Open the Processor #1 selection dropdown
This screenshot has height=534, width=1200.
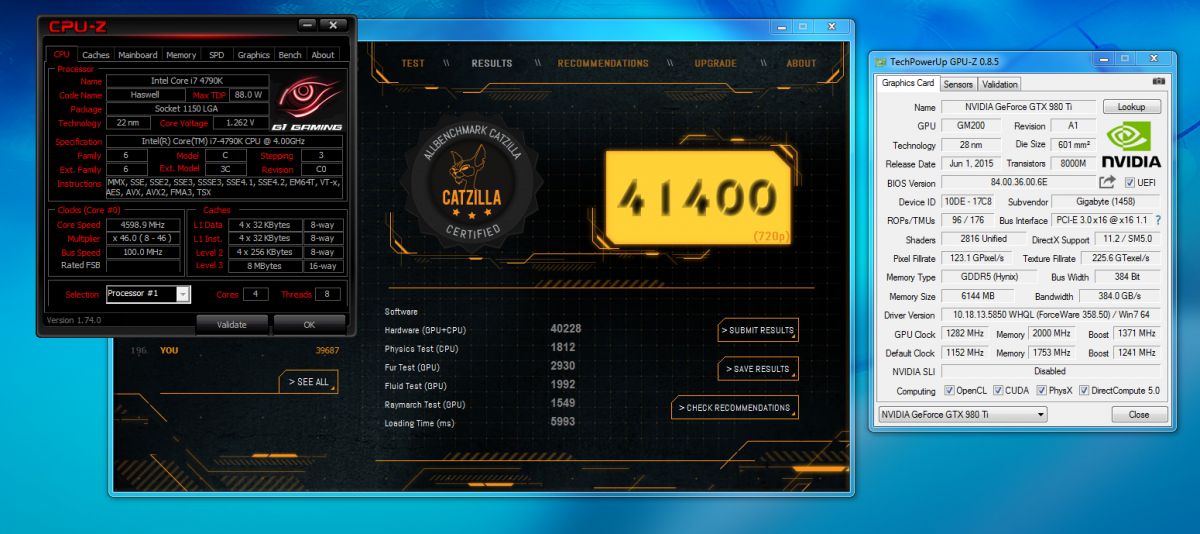[x=148, y=294]
